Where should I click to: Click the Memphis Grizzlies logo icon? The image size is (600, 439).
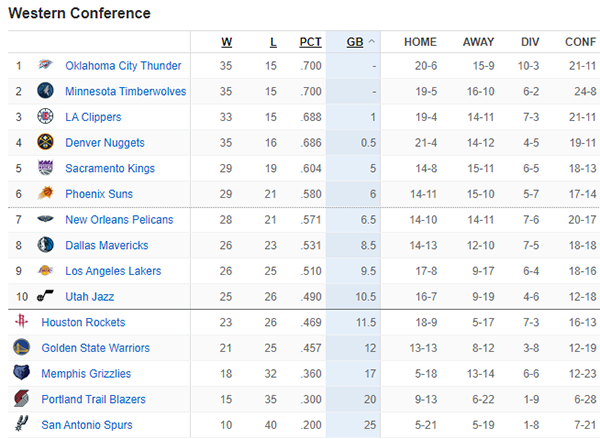[x=21, y=374]
